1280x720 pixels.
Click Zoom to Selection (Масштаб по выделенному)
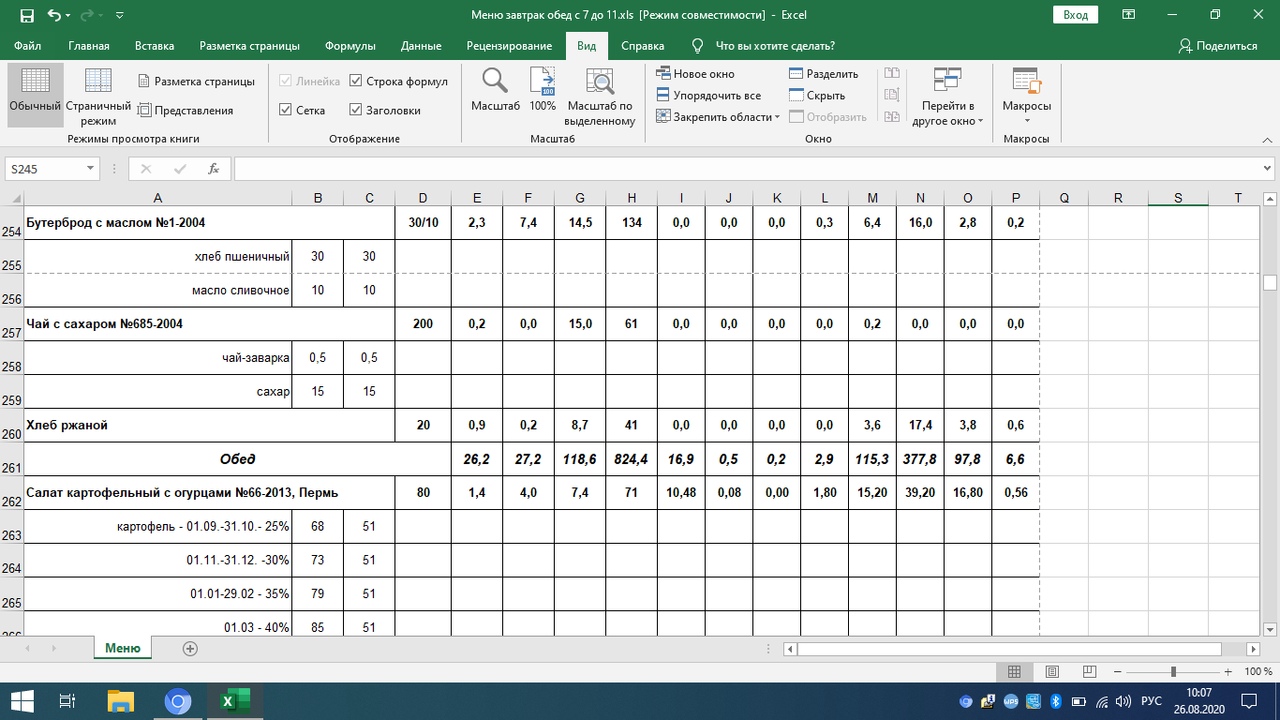tap(600, 98)
